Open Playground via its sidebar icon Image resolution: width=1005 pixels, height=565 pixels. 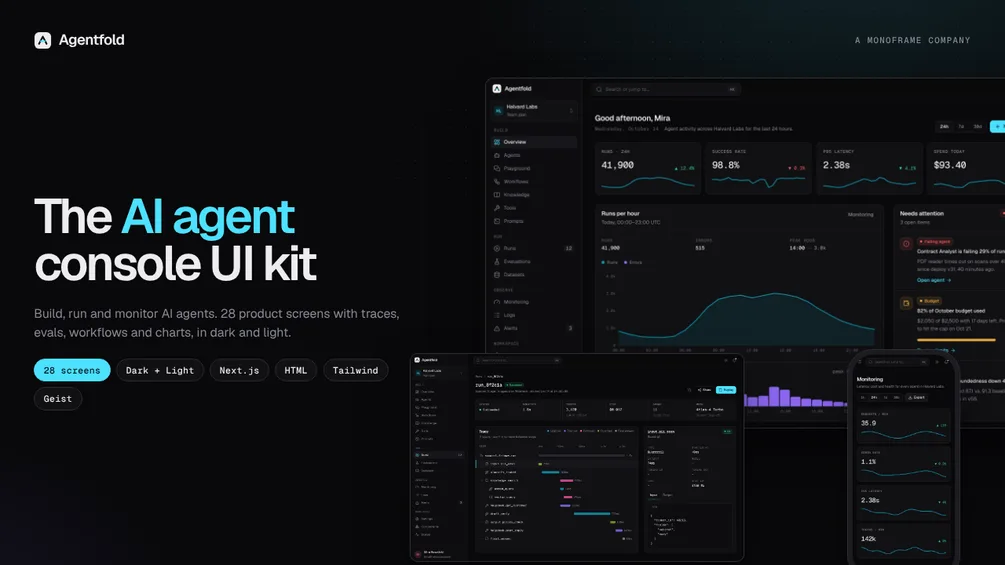[x=497, y=168]
